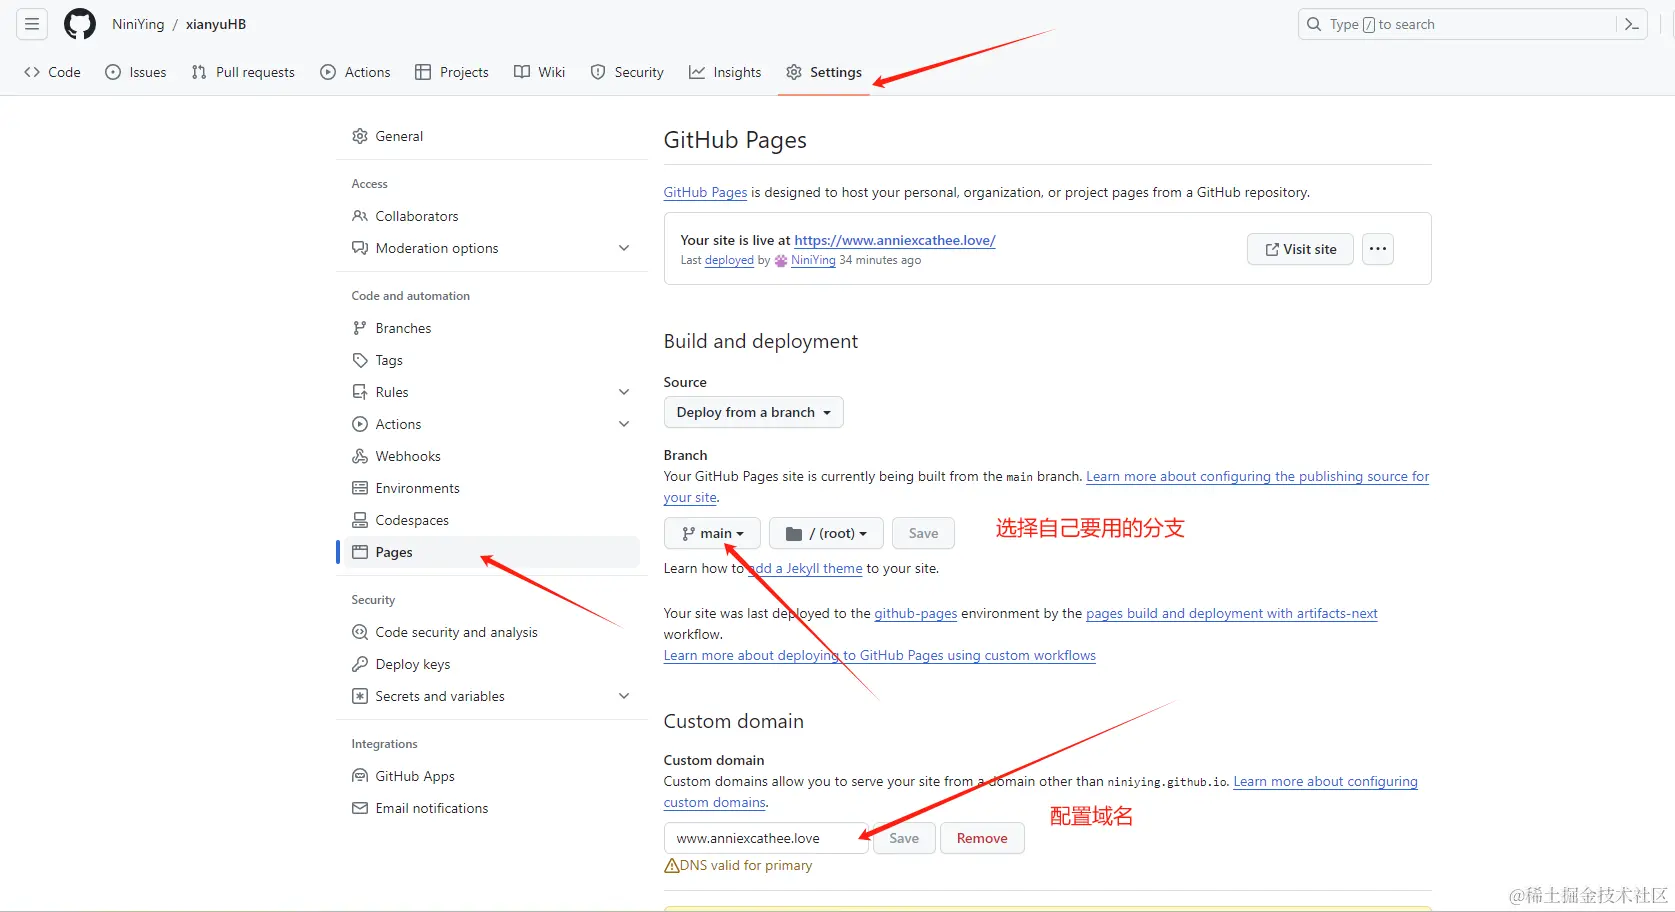
Task: Open the NiniYing owner breadcrumb link
Action: pyautogui.click(x=138, y=24)
